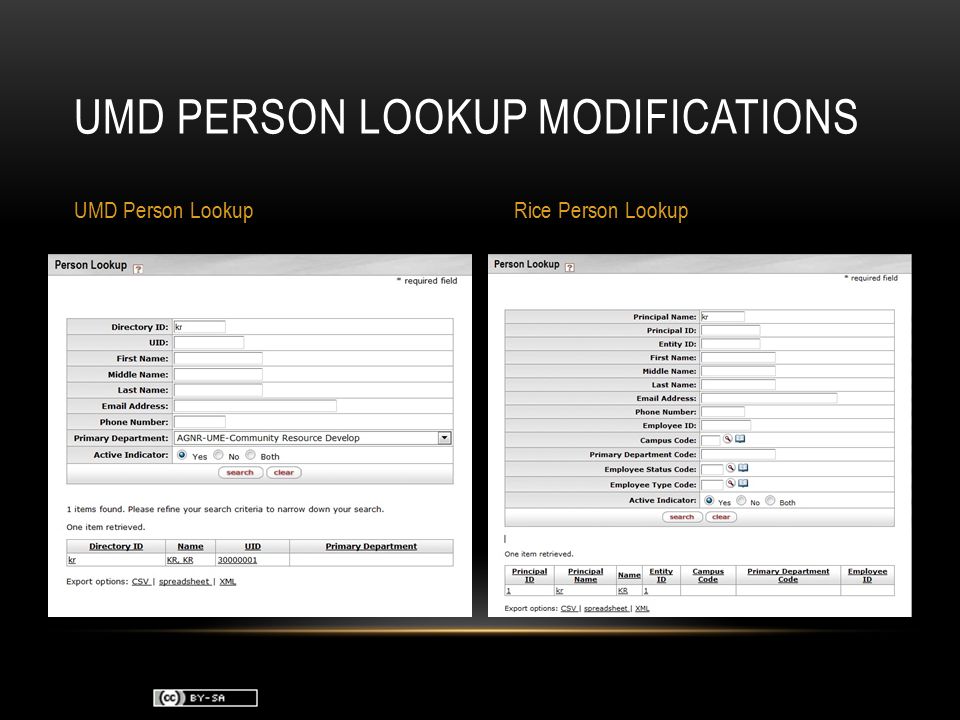960x720 pixels.
Task: Export UMD results as CSV
Action: 141,582
